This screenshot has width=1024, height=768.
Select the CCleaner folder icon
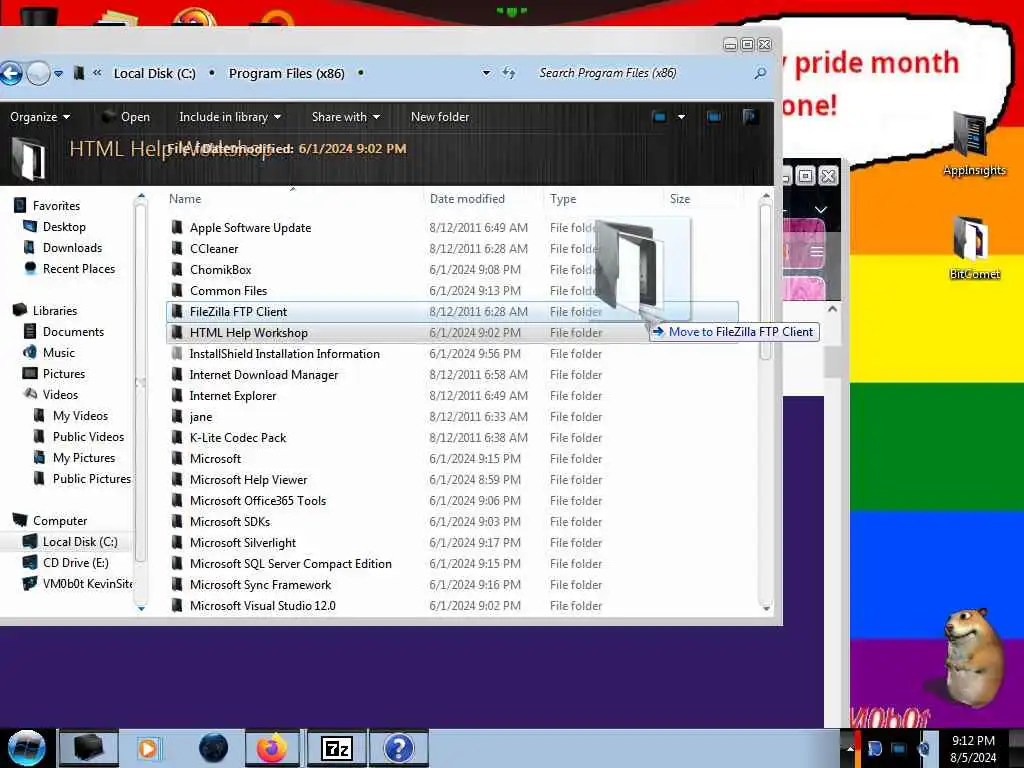[x=176, y=248]
